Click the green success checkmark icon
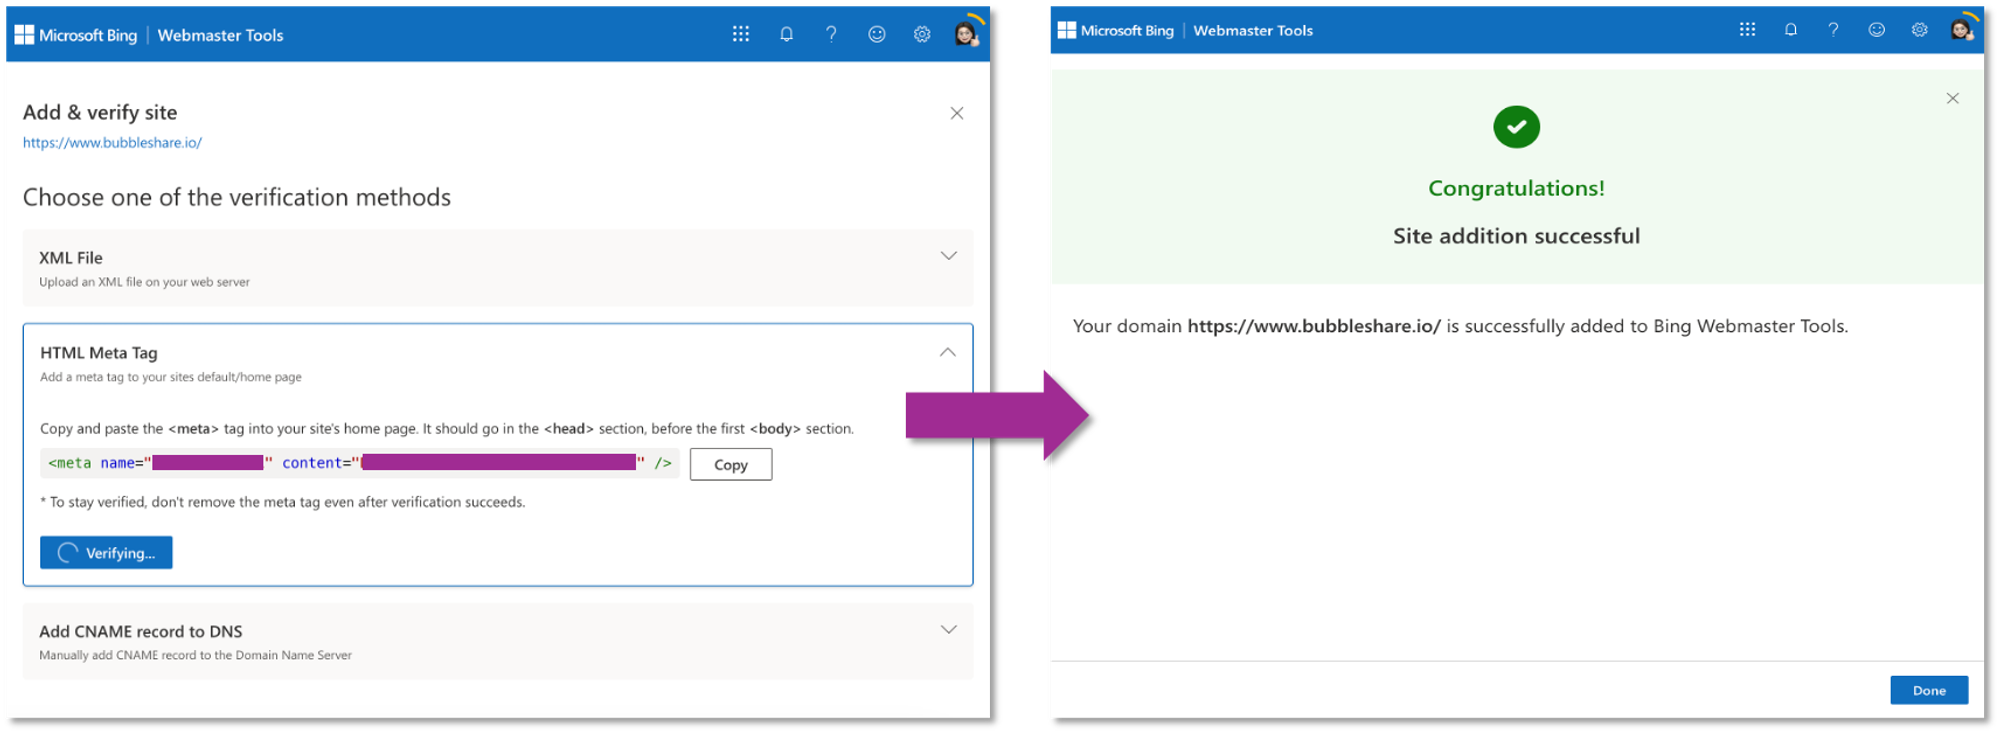This screenshot has width=2000, height=734. pos(1516,127)
